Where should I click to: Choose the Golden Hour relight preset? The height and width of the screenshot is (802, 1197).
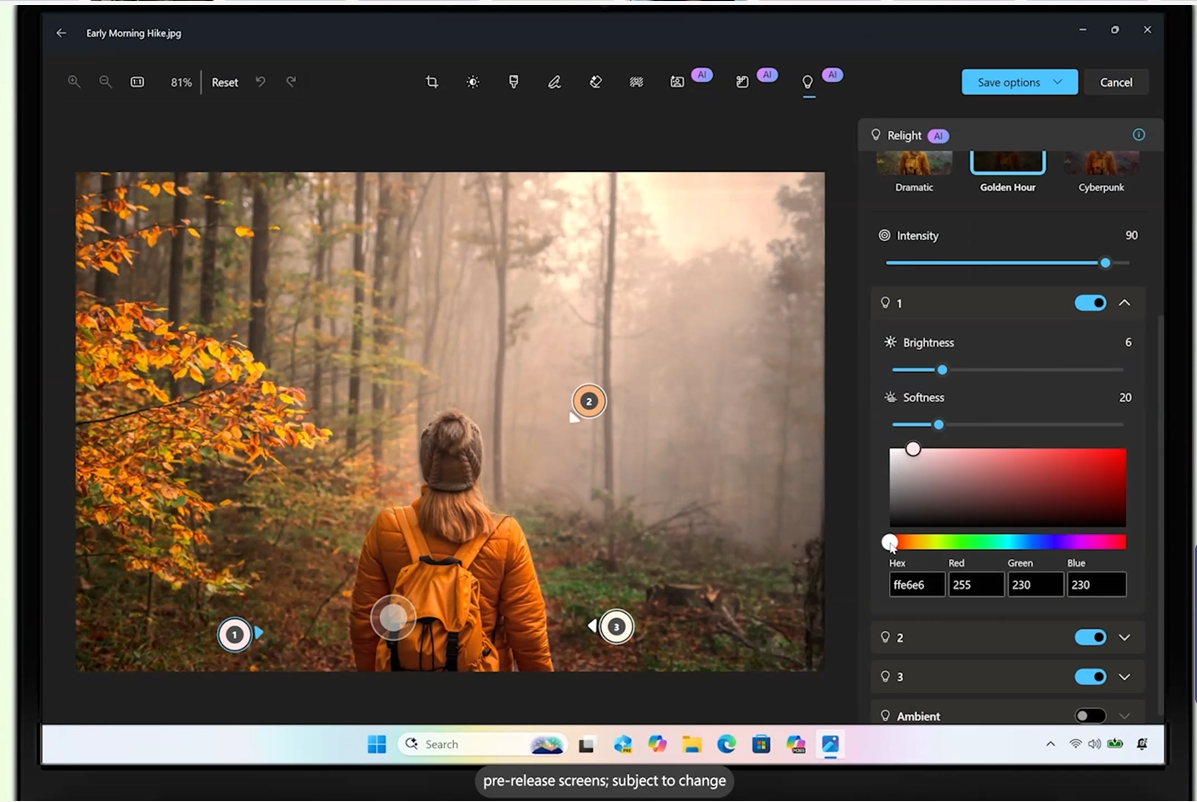[x=1008, y=172]
